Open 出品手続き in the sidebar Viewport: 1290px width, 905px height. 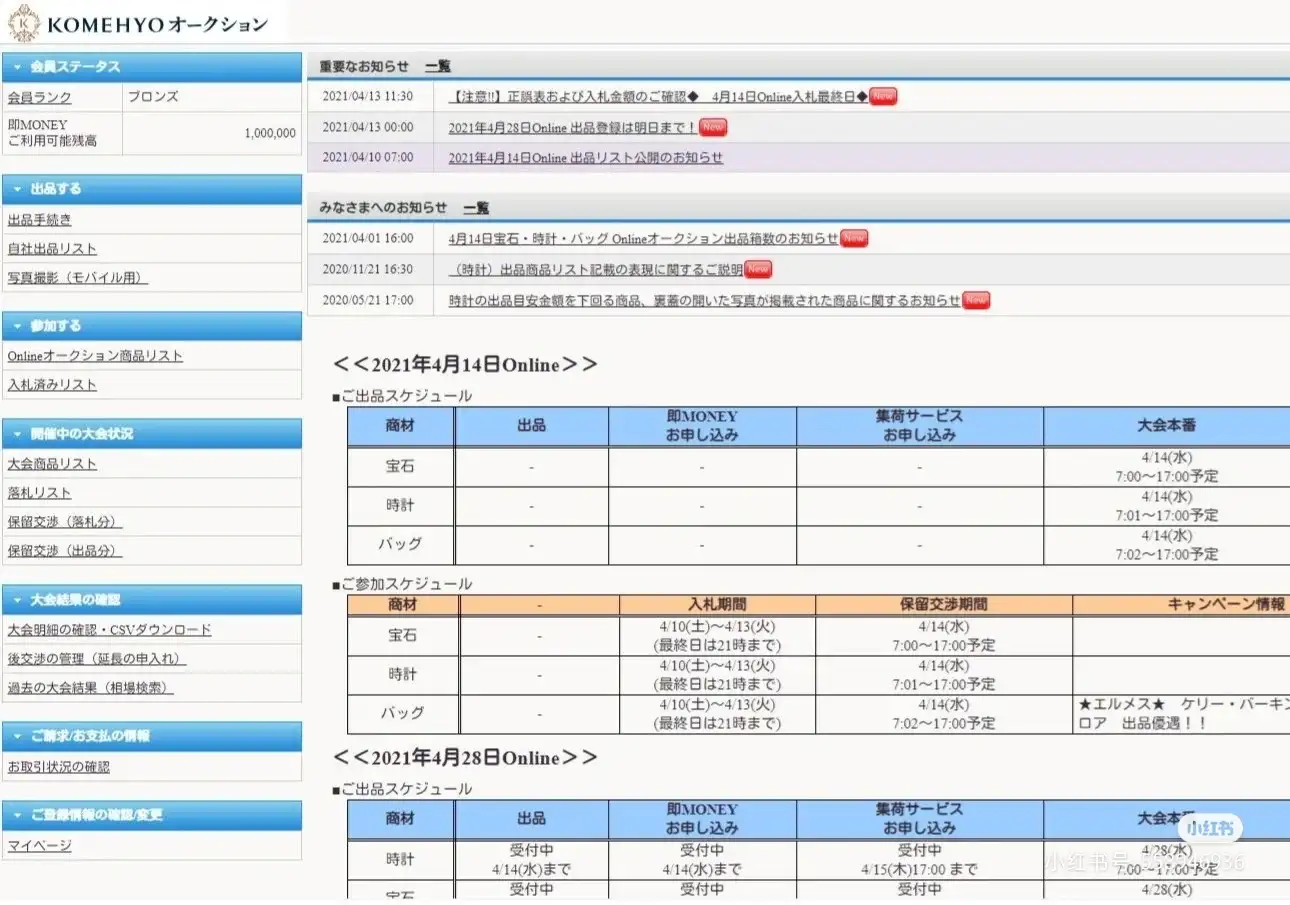(x=39, y=220)
